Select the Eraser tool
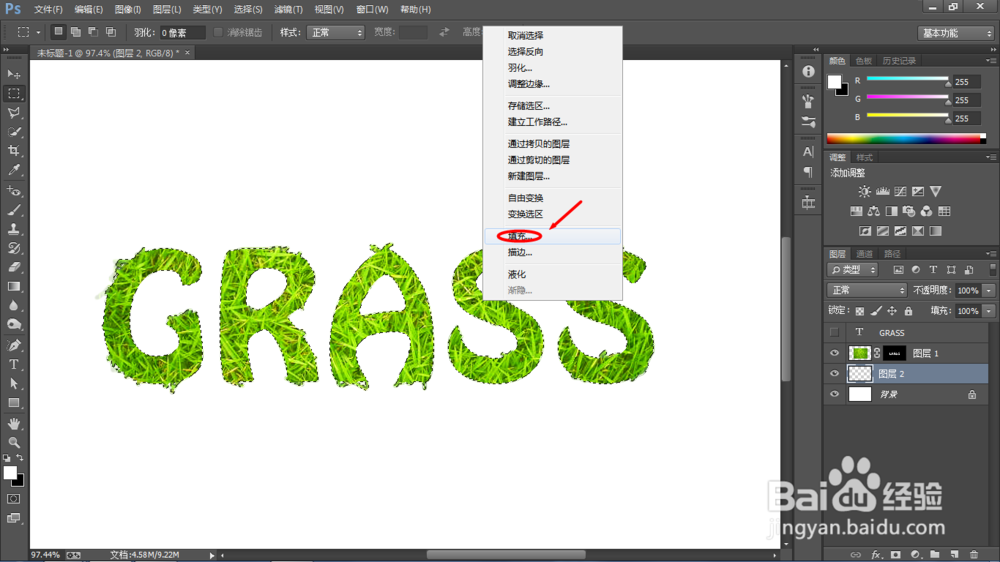 point(13,267)
